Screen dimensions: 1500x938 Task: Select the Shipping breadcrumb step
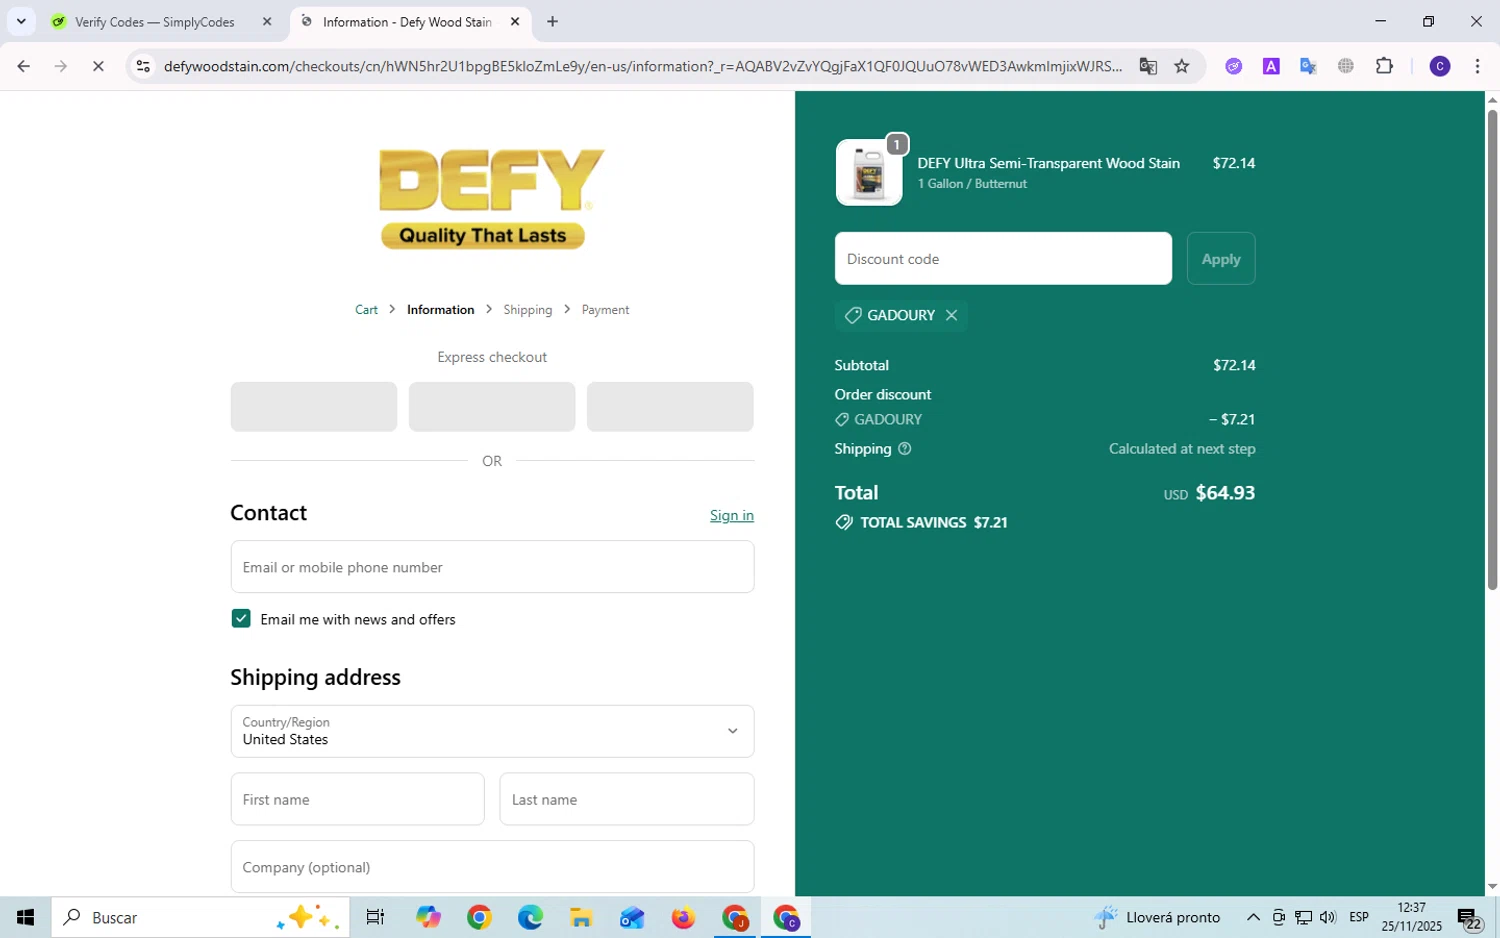tap(528, 310)
